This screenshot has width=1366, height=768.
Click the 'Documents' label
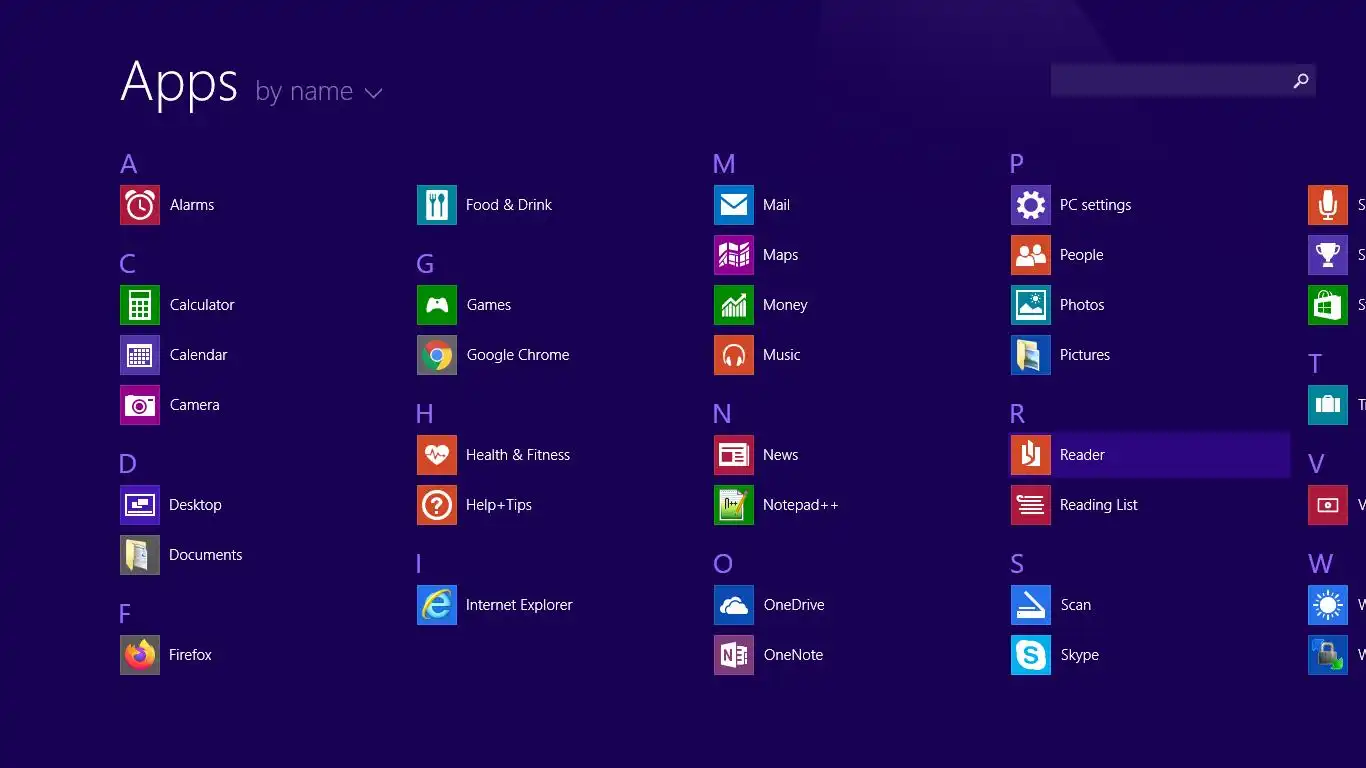click(x=206, y=555)
